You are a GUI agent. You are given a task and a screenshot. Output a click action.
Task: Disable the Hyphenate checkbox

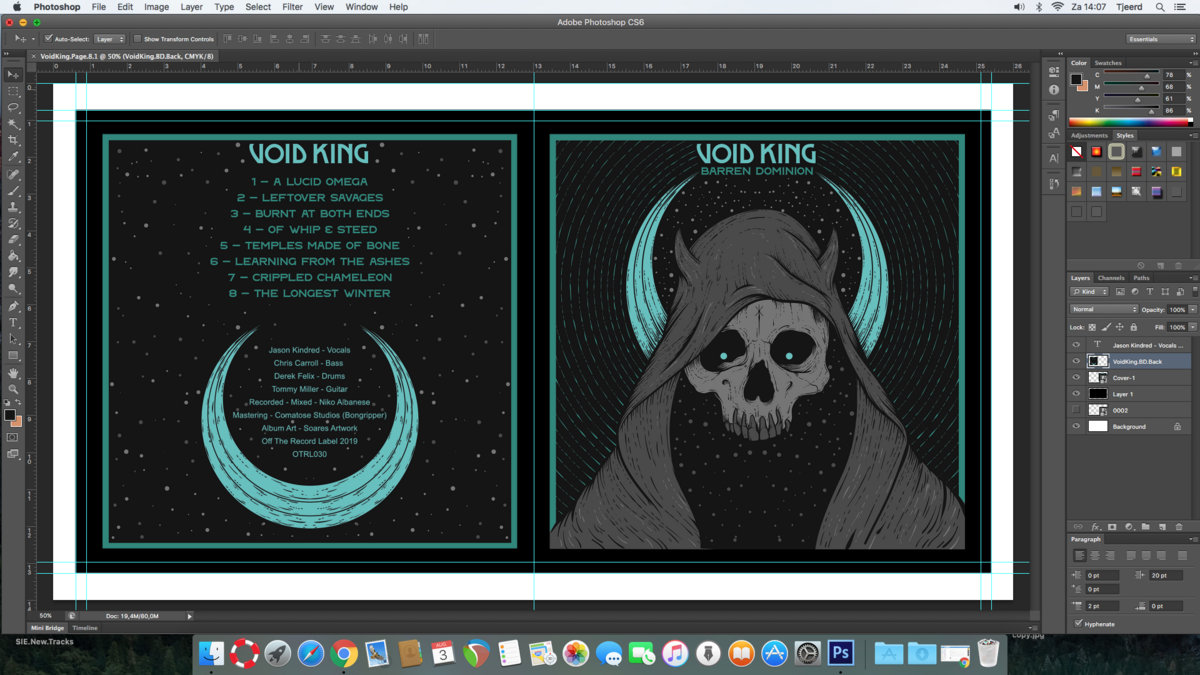1078,624
